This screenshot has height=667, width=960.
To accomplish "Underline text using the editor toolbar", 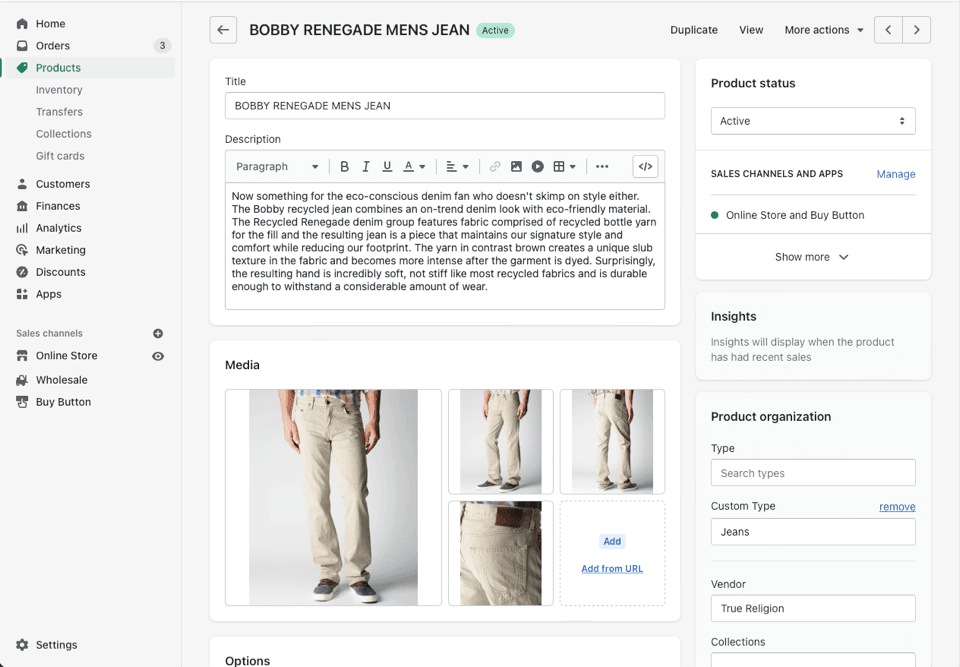I will click(x=387, y=166).
